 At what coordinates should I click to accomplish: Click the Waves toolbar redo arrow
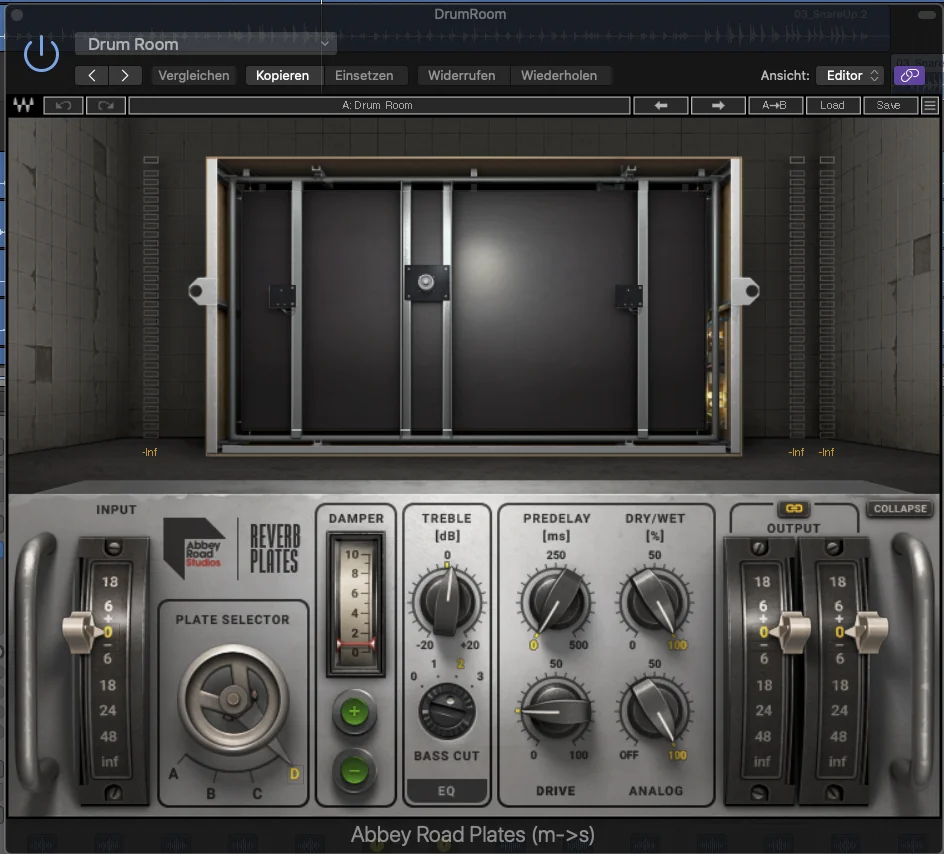coord(106,105)
